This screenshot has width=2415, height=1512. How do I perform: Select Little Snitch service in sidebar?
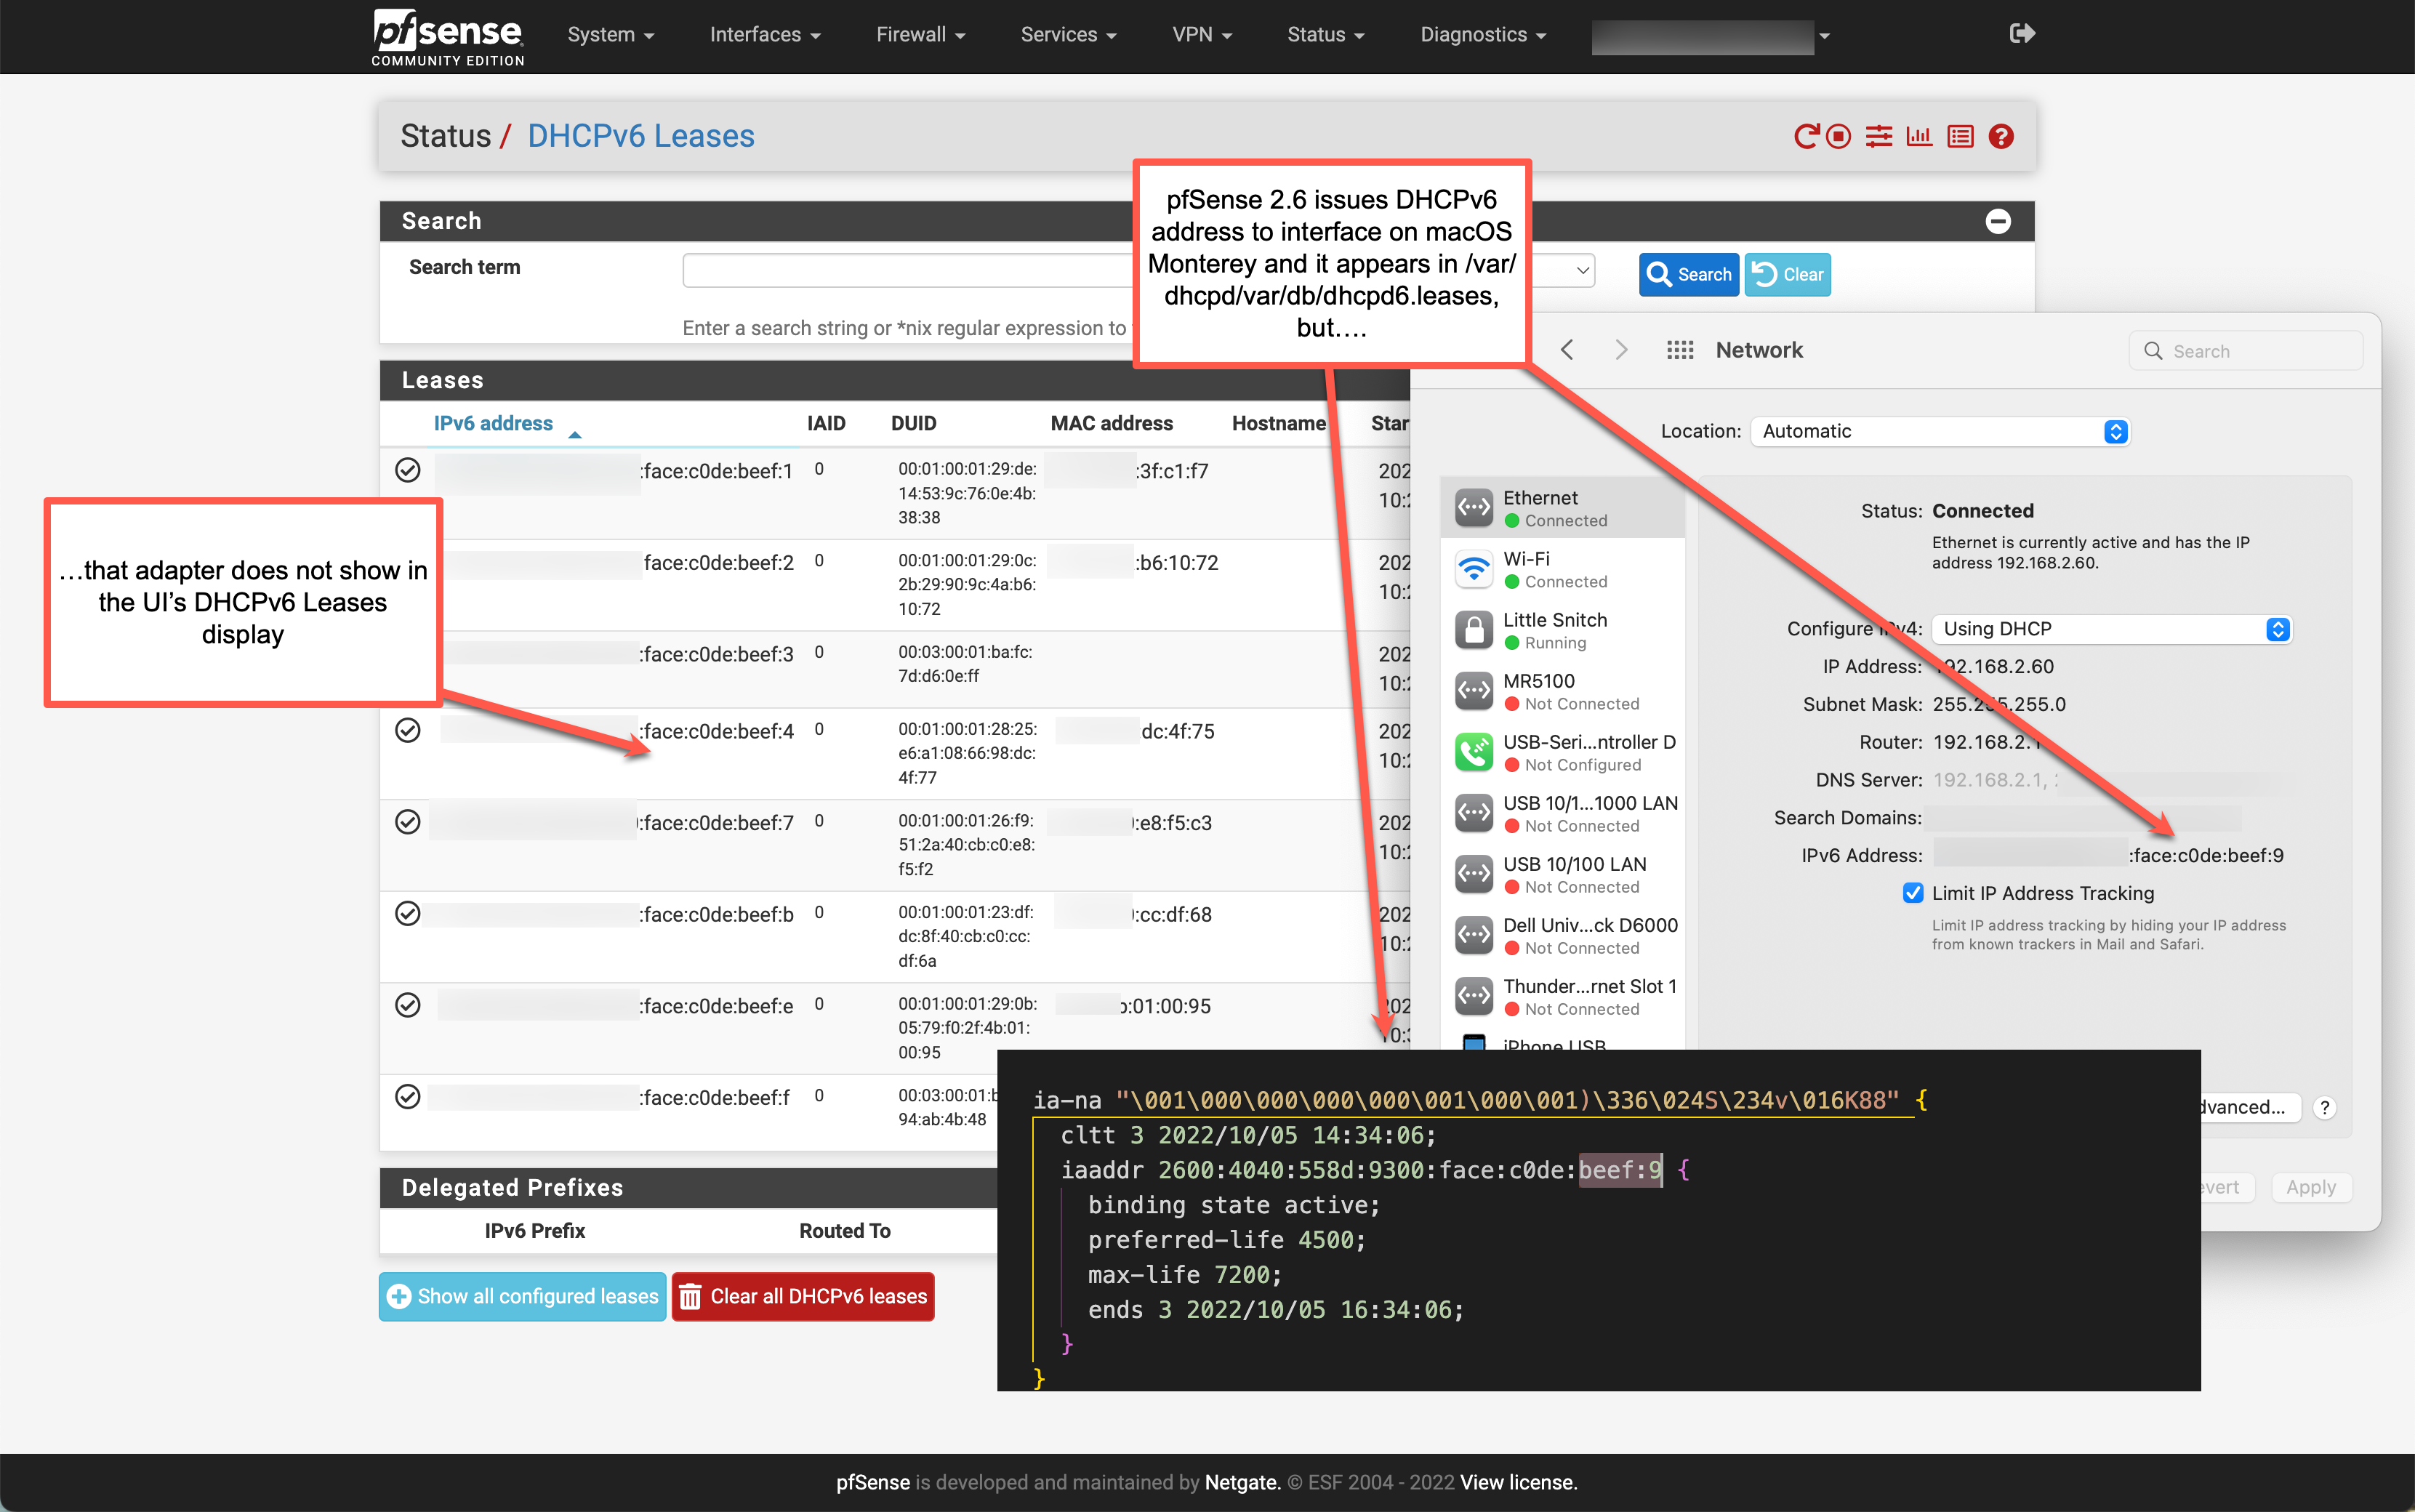[1564, 630]
